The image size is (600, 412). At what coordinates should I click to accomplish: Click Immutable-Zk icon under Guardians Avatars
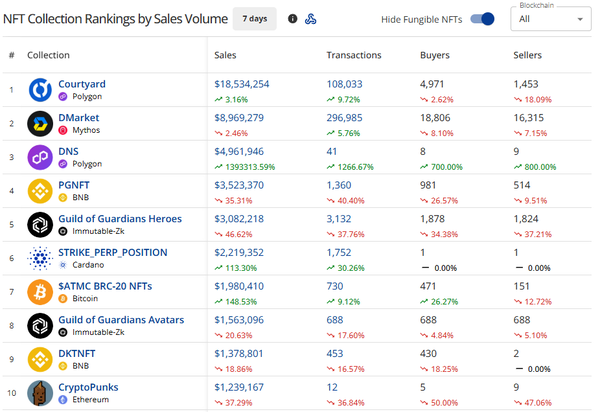click(63, 332)
